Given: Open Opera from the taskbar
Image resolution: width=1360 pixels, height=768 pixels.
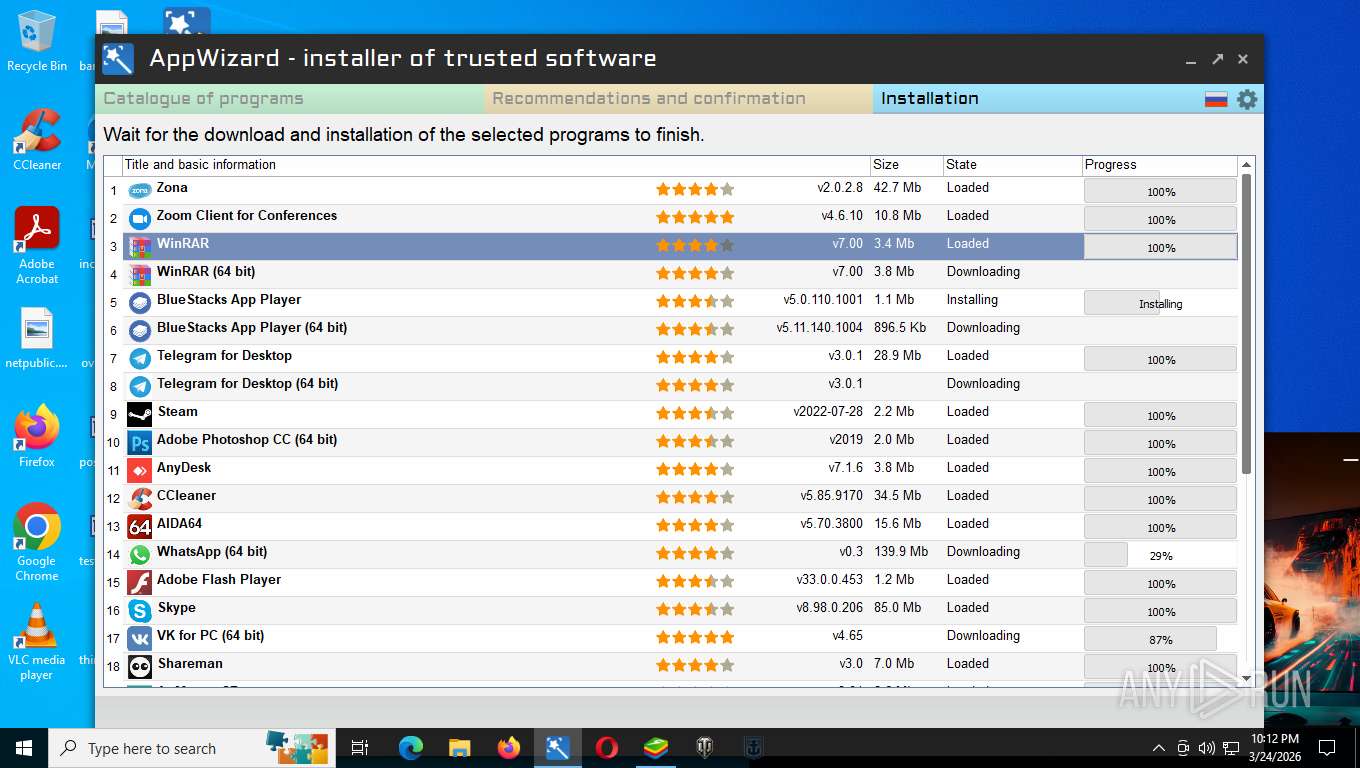Looking at the screenshot, I should point(607,748).
